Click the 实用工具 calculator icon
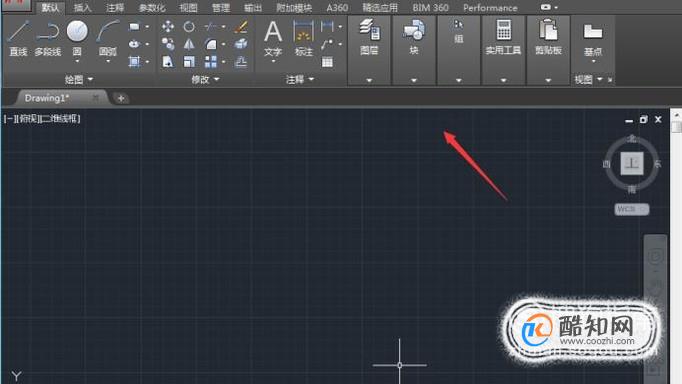Image resolution: width=682 pixels, height=384 pixels. click(503, 30)
